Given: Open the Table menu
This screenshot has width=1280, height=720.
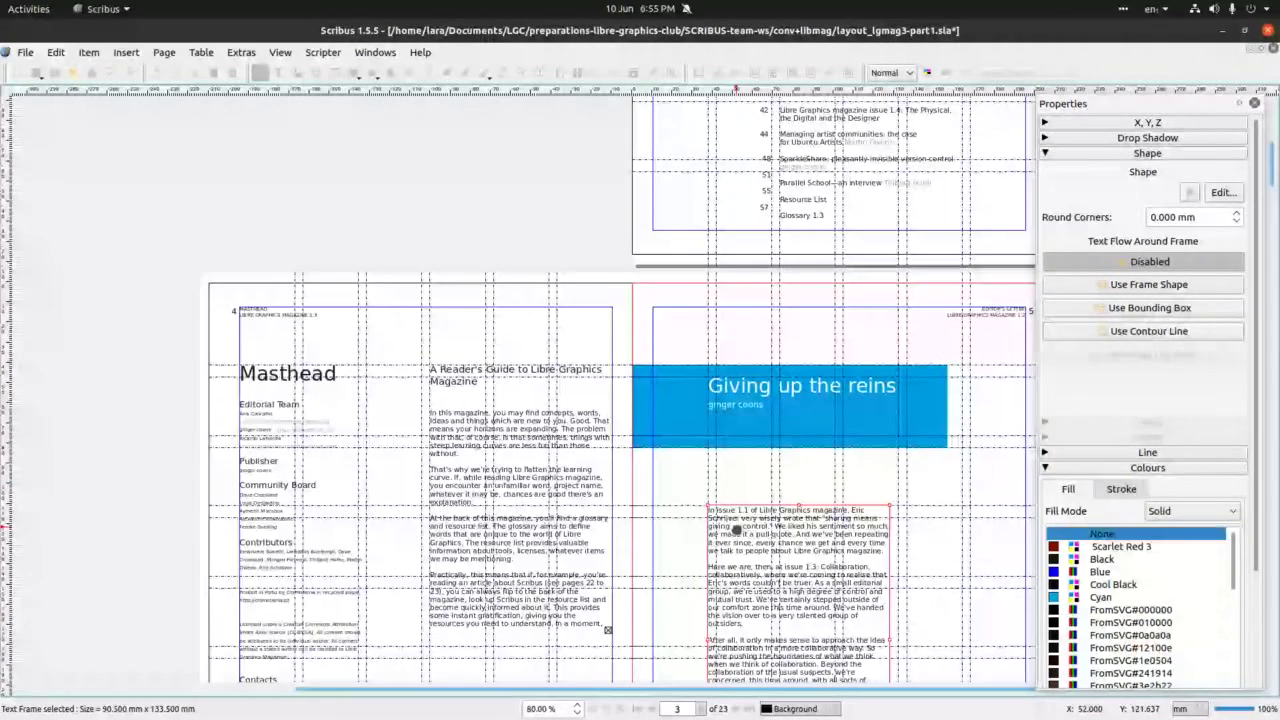Looking at the screenshot, I should click(x=201, y=52).
